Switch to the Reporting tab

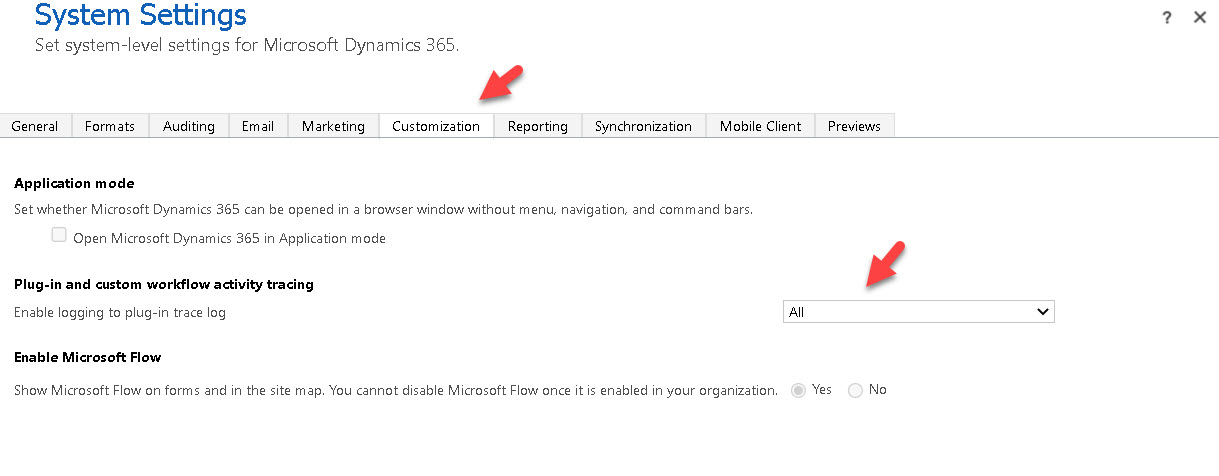click(x=537, y=126)
